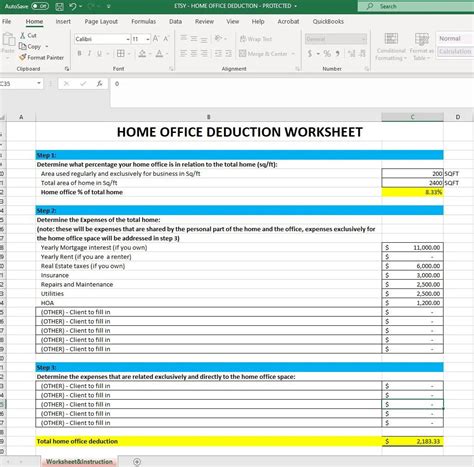The image size is (474, 467).
Task: Select the Worksheet&Instruction sheet tab
Action: tap(79, 462)
